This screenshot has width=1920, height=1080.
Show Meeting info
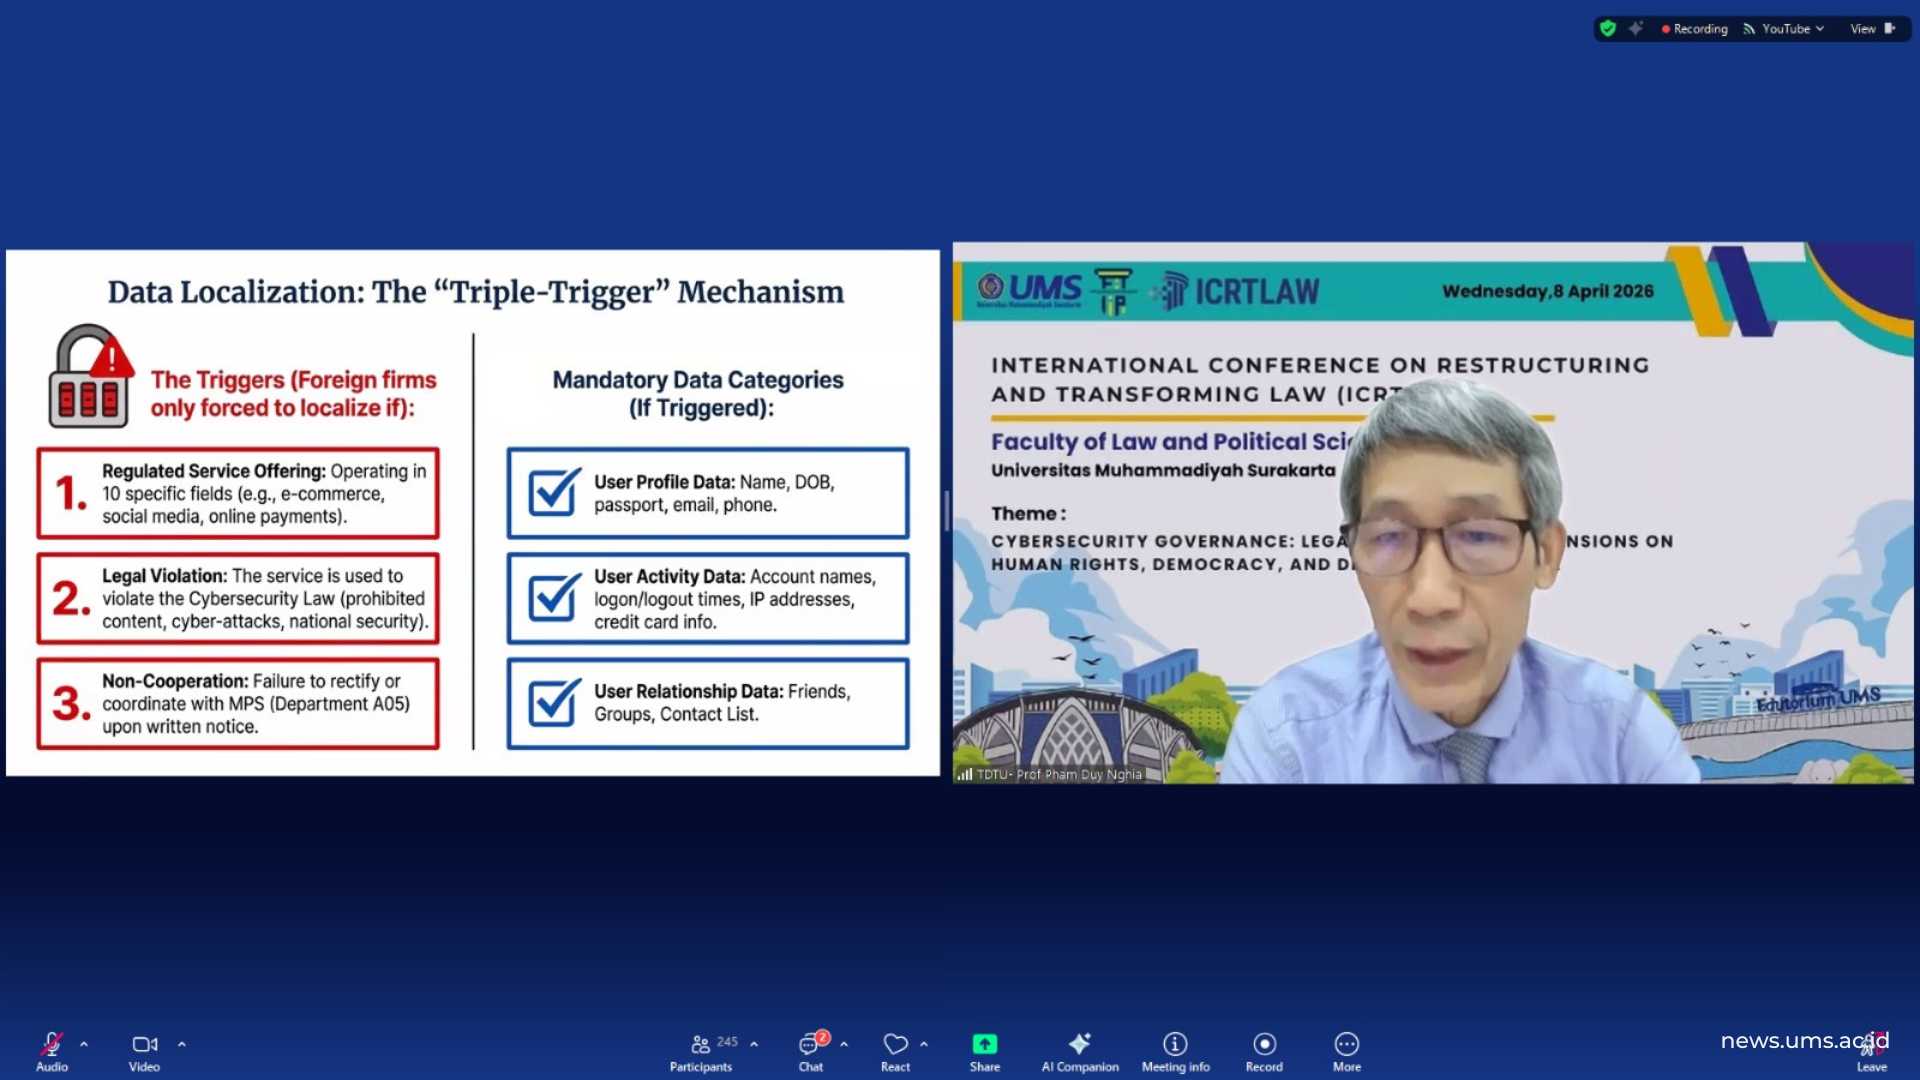[1175, 1045]
